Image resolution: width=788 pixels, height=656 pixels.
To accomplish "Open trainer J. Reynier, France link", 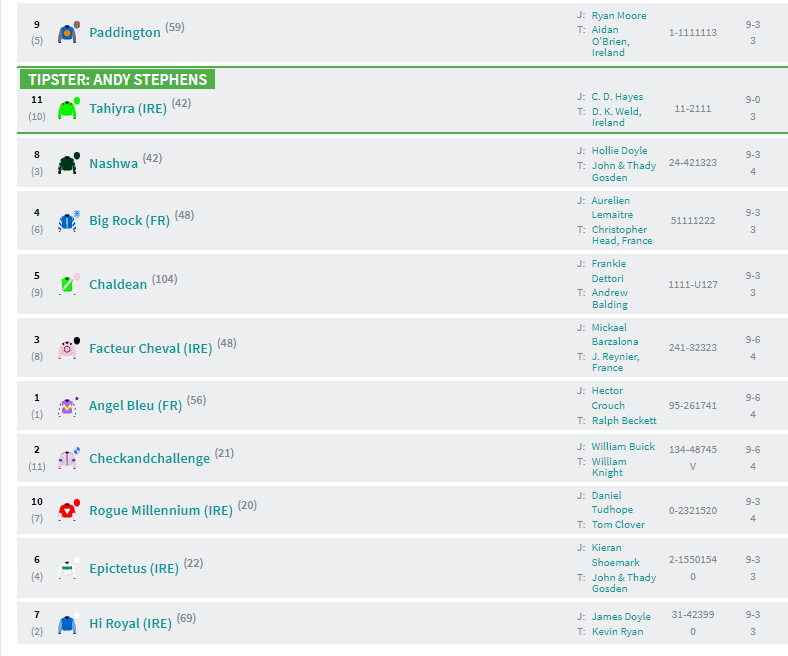I will coord(616,362).
